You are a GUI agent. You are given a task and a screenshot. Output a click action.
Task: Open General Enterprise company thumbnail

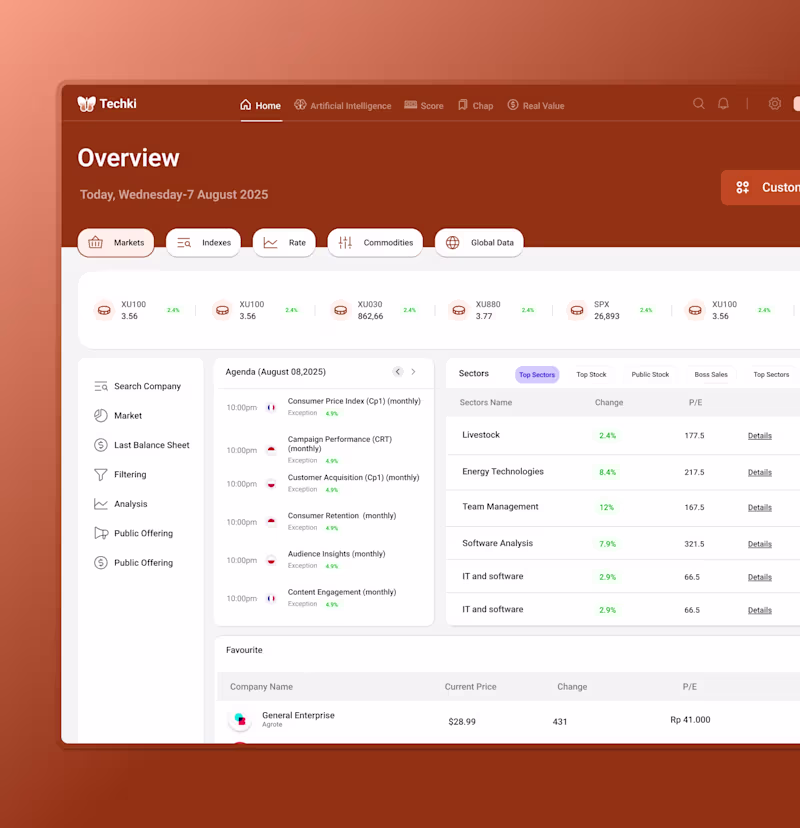pos(240,719)
